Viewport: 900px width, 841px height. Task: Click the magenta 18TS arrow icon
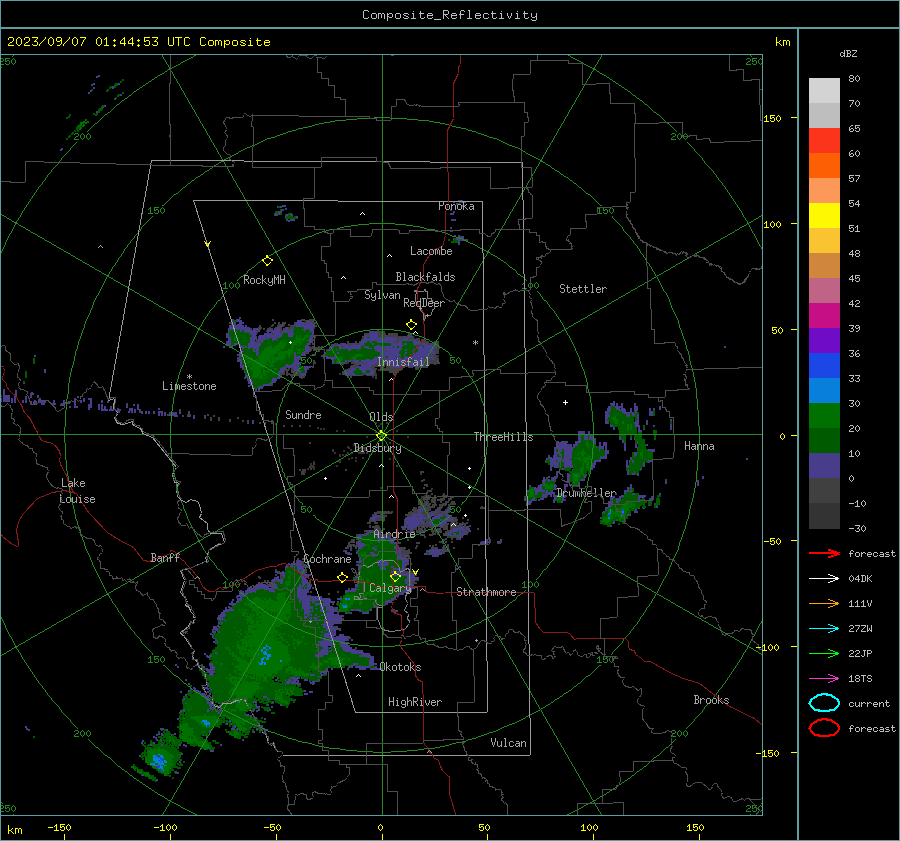pyautogui.click(x=824, y=679)
